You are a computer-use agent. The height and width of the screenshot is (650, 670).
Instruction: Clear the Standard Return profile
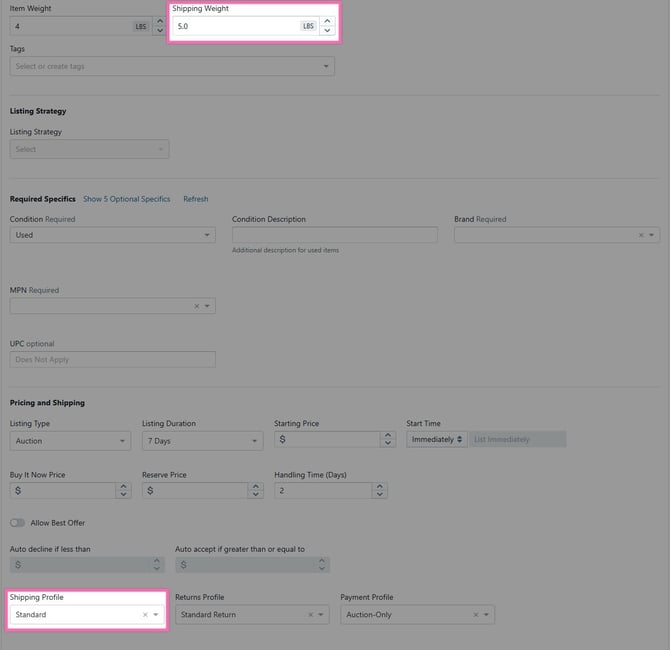coord(310,615)
